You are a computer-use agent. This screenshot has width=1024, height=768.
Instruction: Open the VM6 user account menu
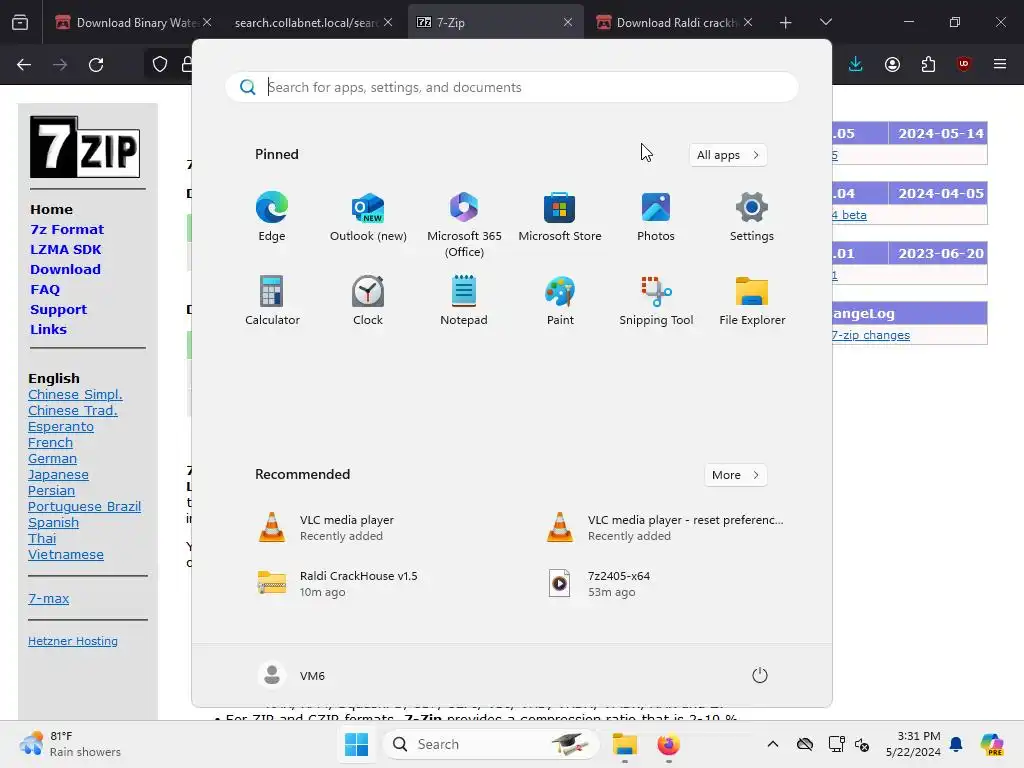point(291,675)
